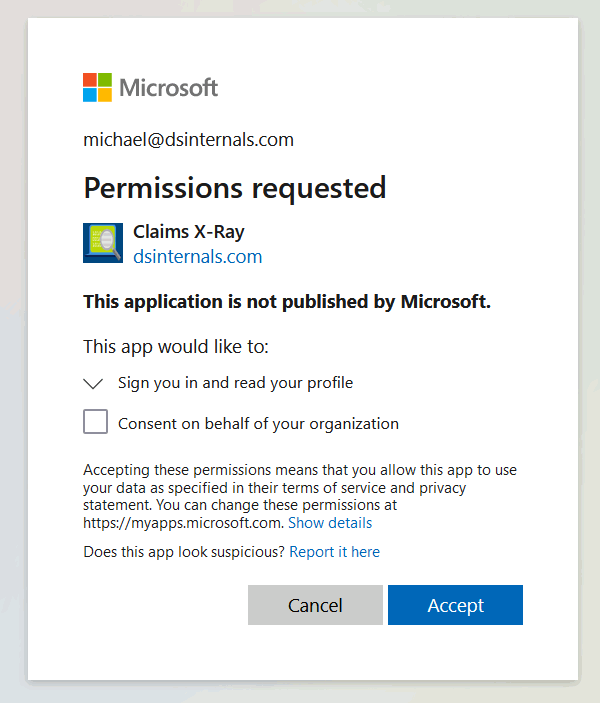Screen dimensions: 600x703
Task: Click the Sign you in and read your profile text
Action: 235,383
